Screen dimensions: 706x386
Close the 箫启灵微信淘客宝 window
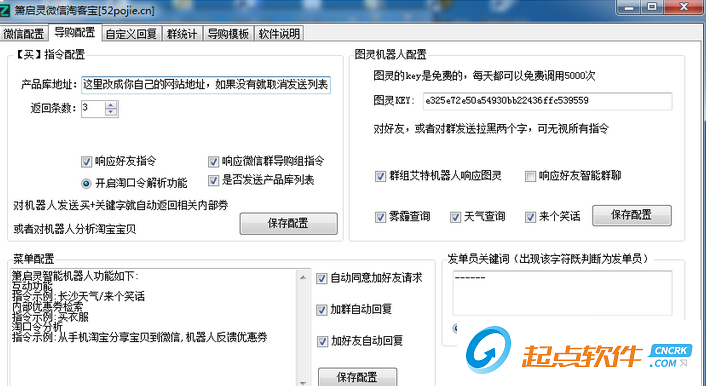pos(683,8)
